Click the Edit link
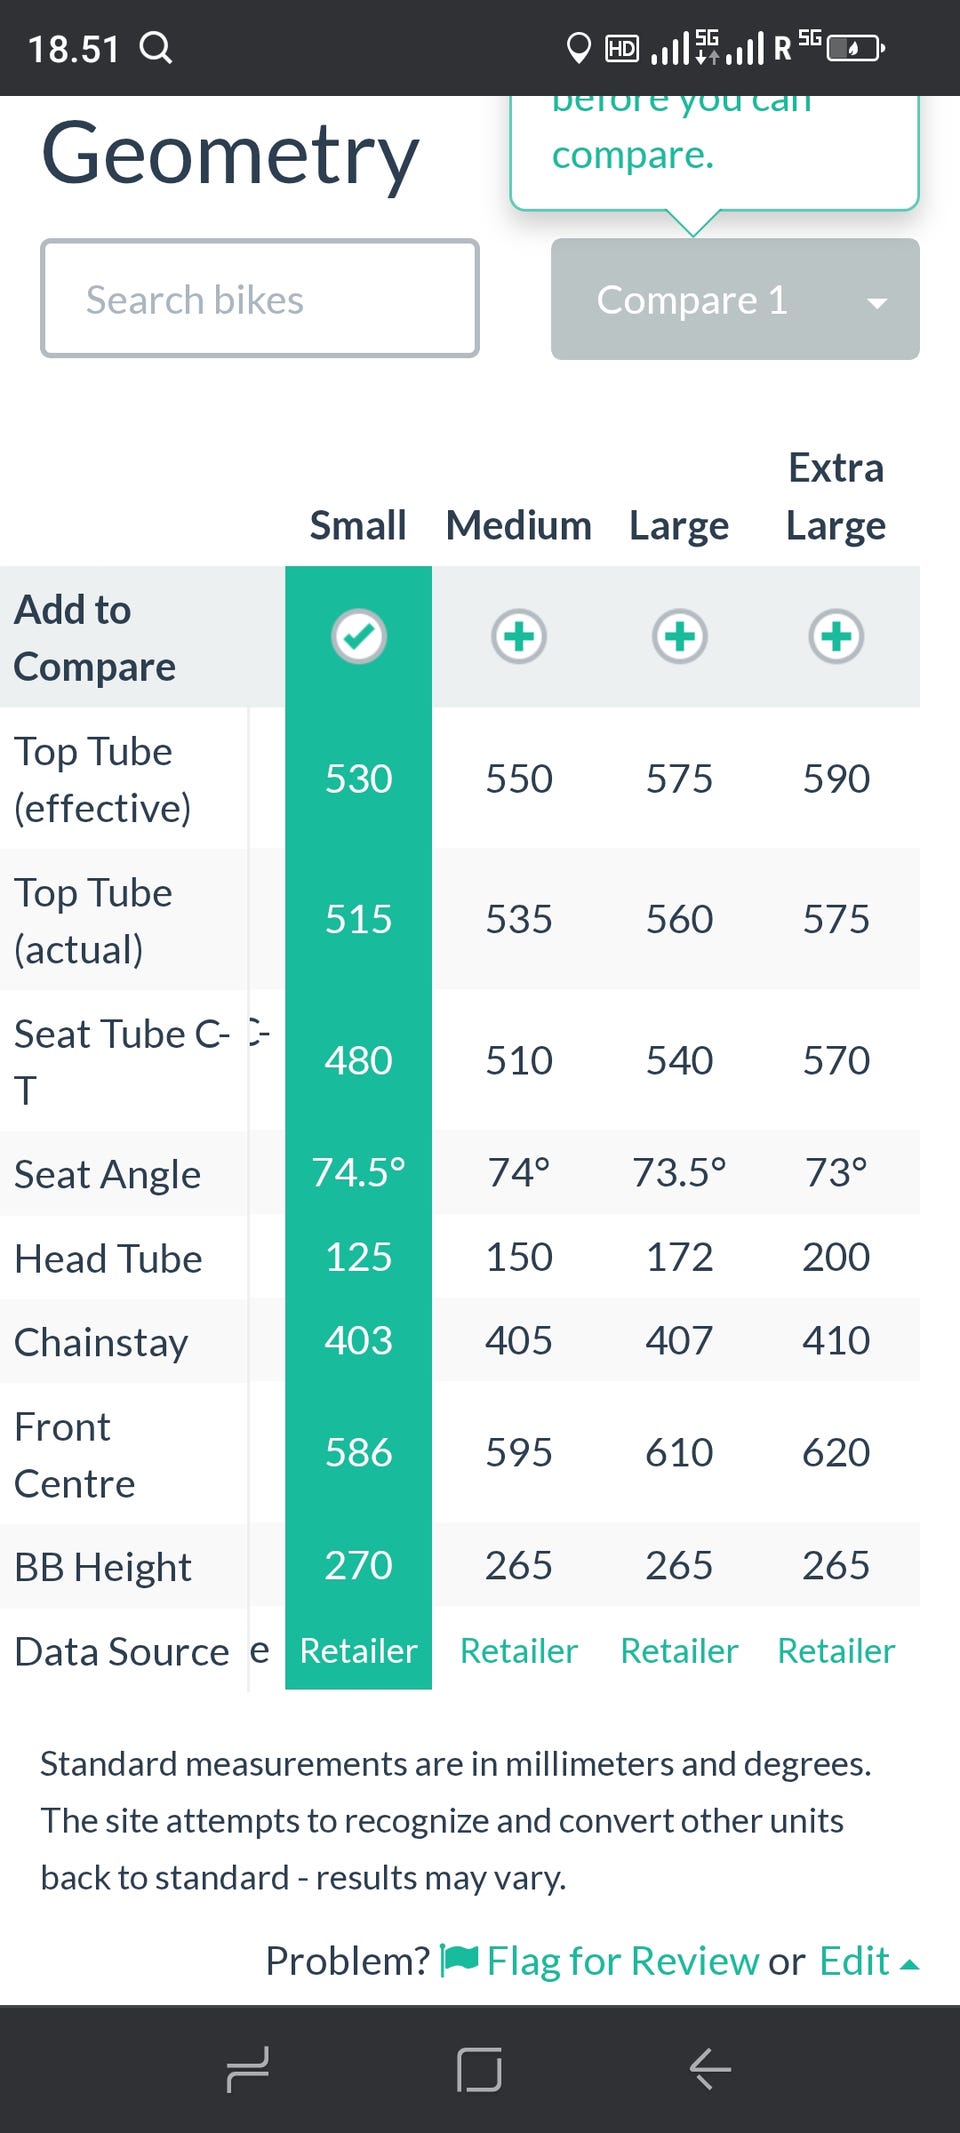This screenshot has width=960, height=2133. point(853,1961)
